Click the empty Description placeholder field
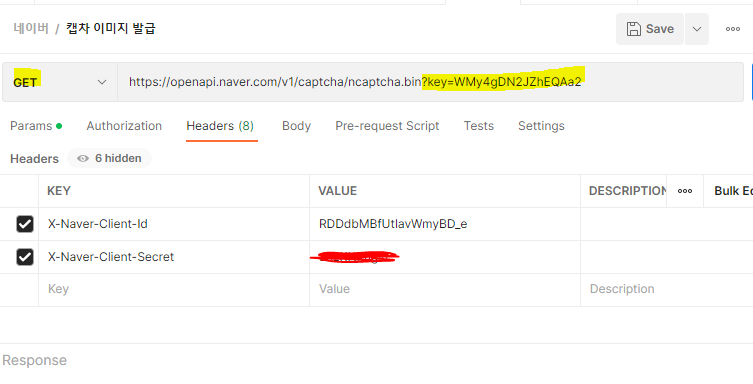 pyautogui.click(x=667, y=289)
